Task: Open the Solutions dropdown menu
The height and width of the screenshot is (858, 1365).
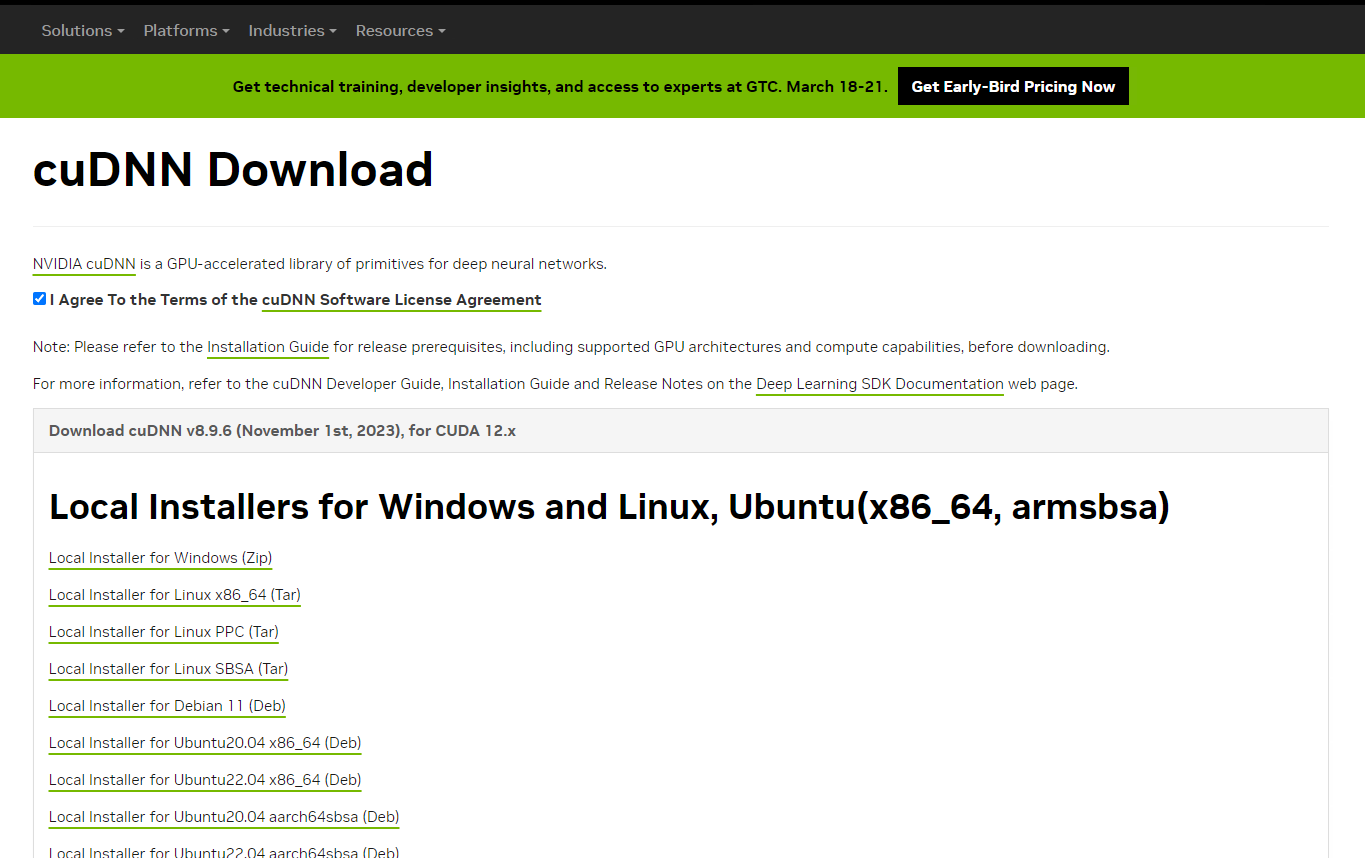Action: [x=83, y=30]
